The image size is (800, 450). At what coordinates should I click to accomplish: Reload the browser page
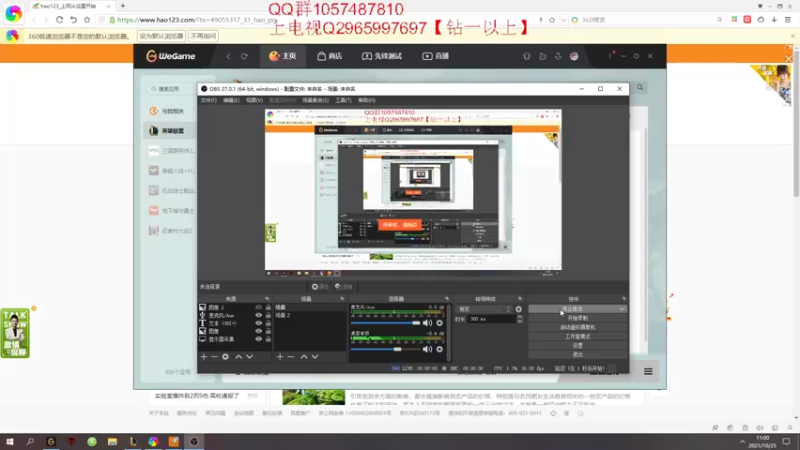tap(60, 20)
